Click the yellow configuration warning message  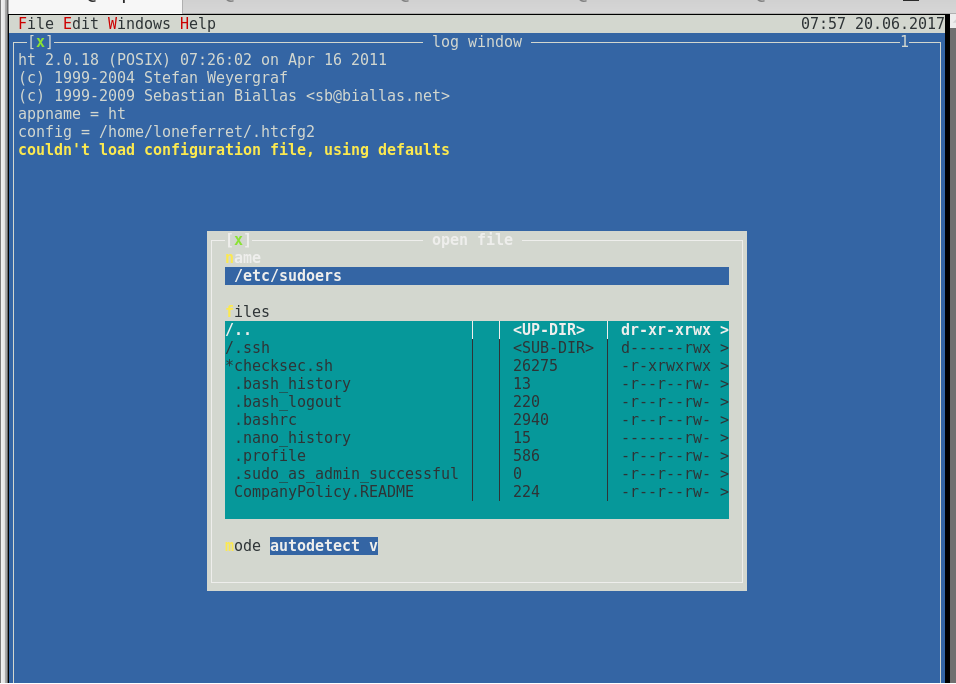pos(234,150)
